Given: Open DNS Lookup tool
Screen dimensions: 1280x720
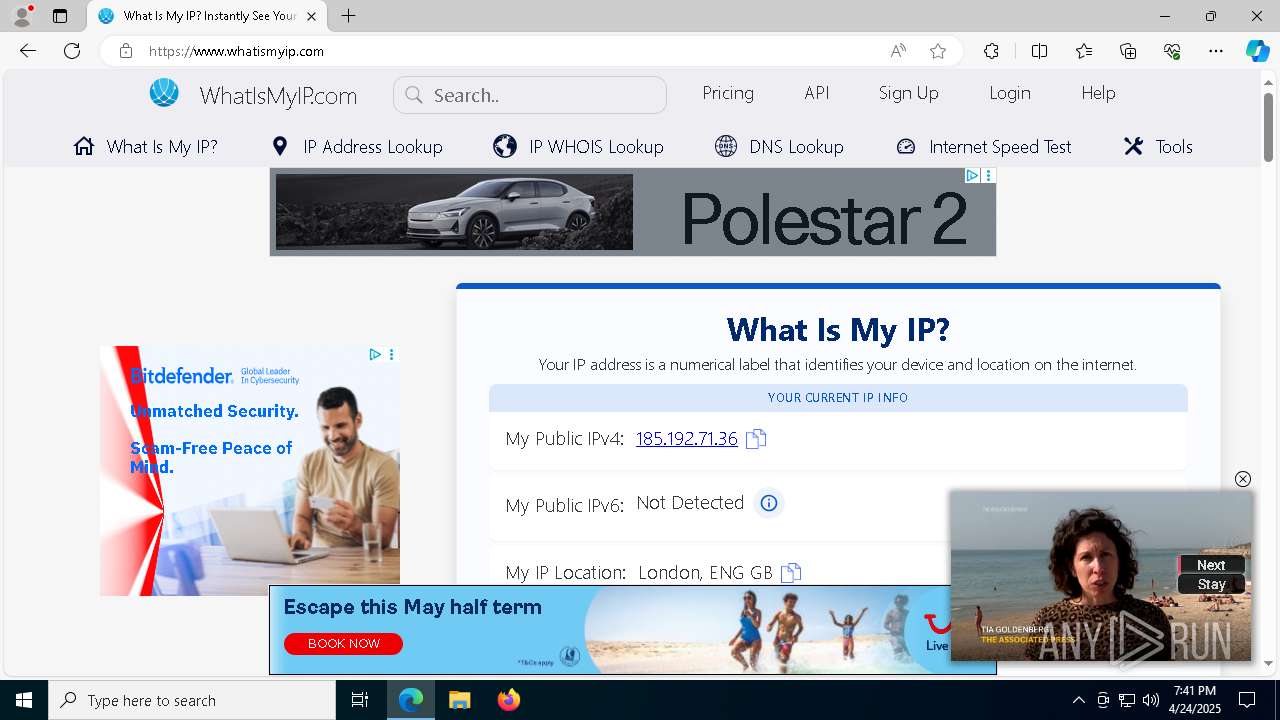Looking at the screenshot, I should tap(779, 147).
